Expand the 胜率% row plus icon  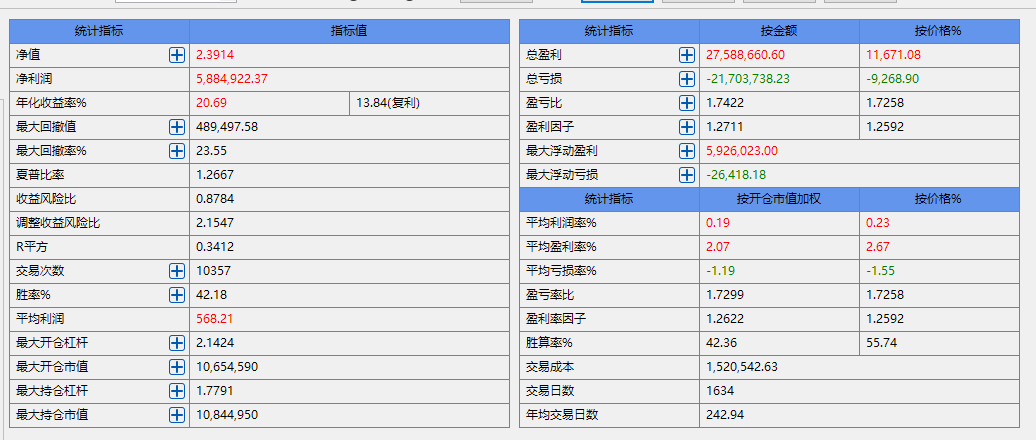click(177, 295)
